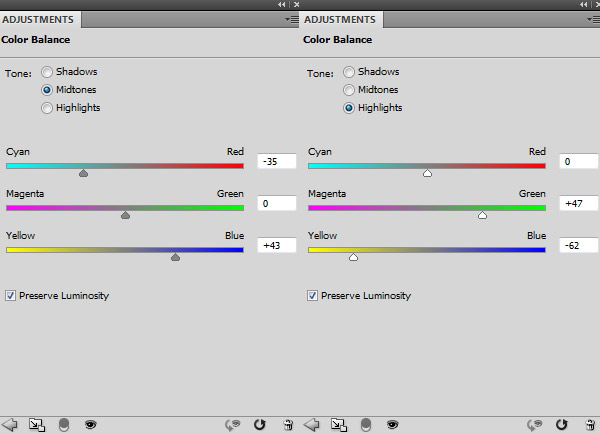Collapse left panel using double-arrow icon
The width and height of the screenshot is (600, 433).
[281, 5]
